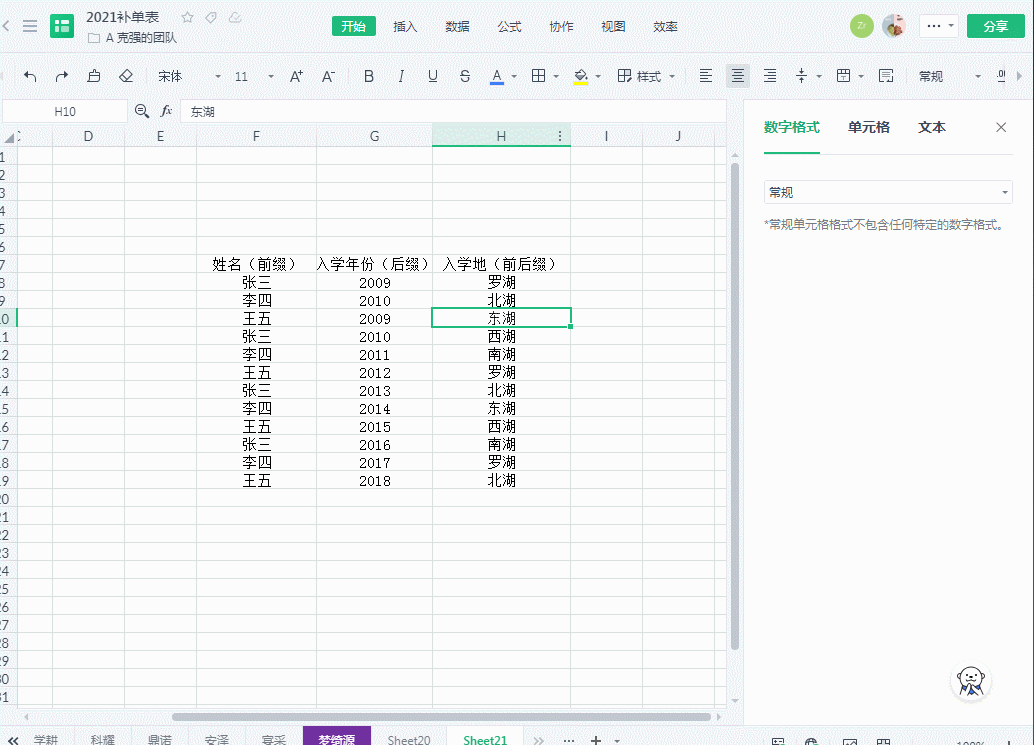The width and height of the screenshot is (1034, 745).
Task: Open the 视图 tab
Action: 613,26
